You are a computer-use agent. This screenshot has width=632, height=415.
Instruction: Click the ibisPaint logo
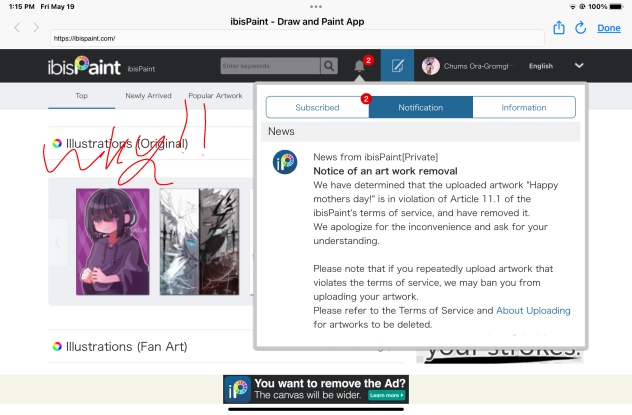click(83, 67)
